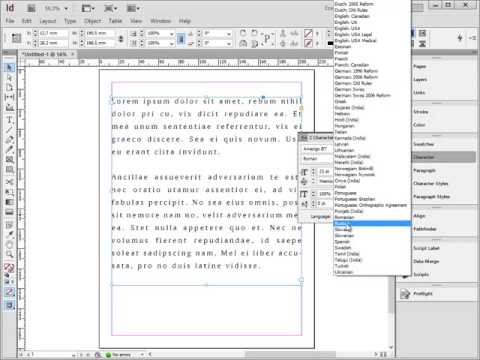
Task: Open the Object menu
Action: 92,21
